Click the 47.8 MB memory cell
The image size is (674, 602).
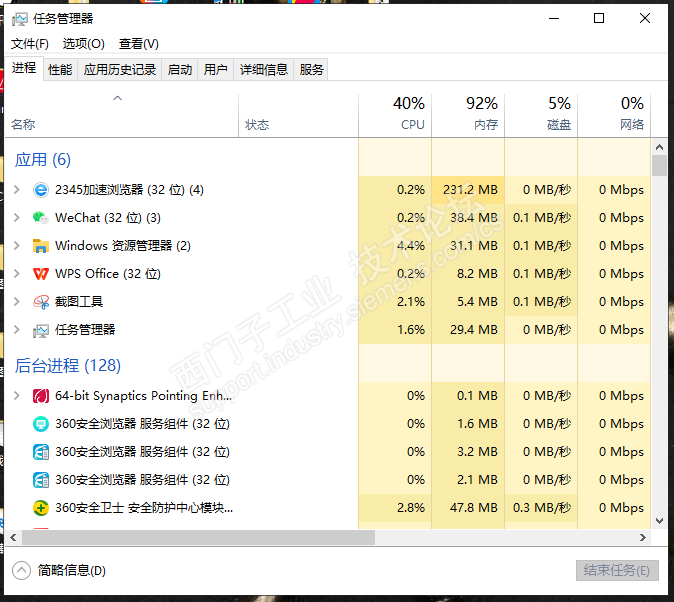(x=468, y=508)
